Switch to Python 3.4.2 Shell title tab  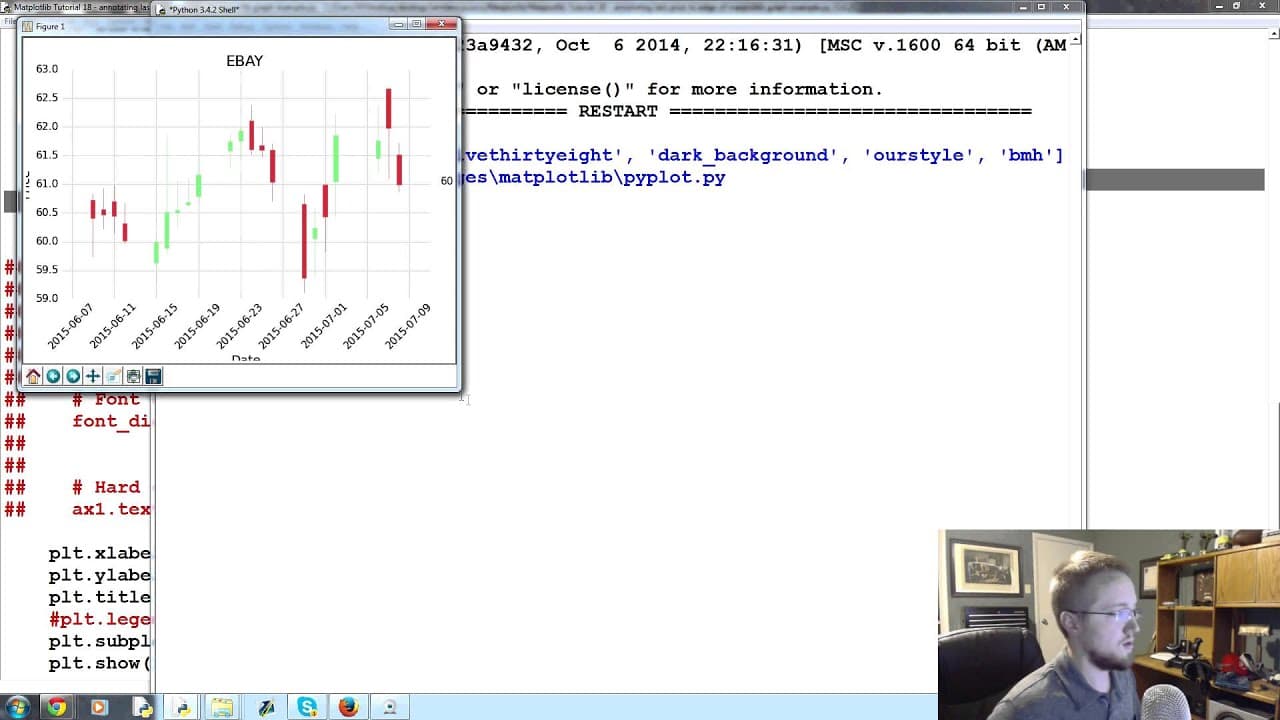point(204,9)
